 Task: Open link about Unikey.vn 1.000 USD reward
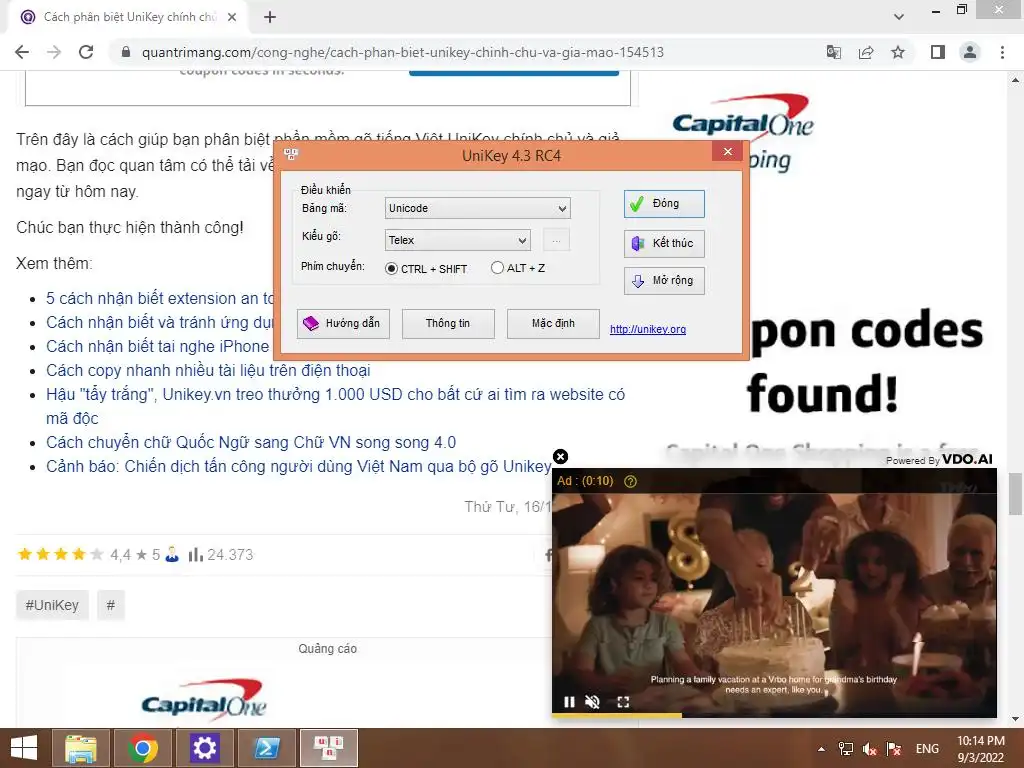pyautogui.click(x=335, y=406)
